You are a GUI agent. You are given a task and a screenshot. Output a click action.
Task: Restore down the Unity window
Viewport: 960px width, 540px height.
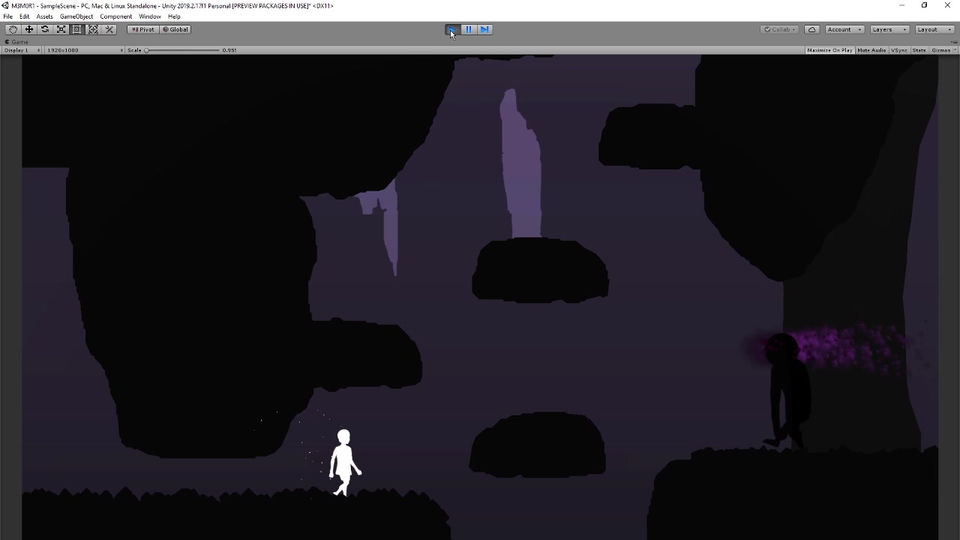click(924, 6)
